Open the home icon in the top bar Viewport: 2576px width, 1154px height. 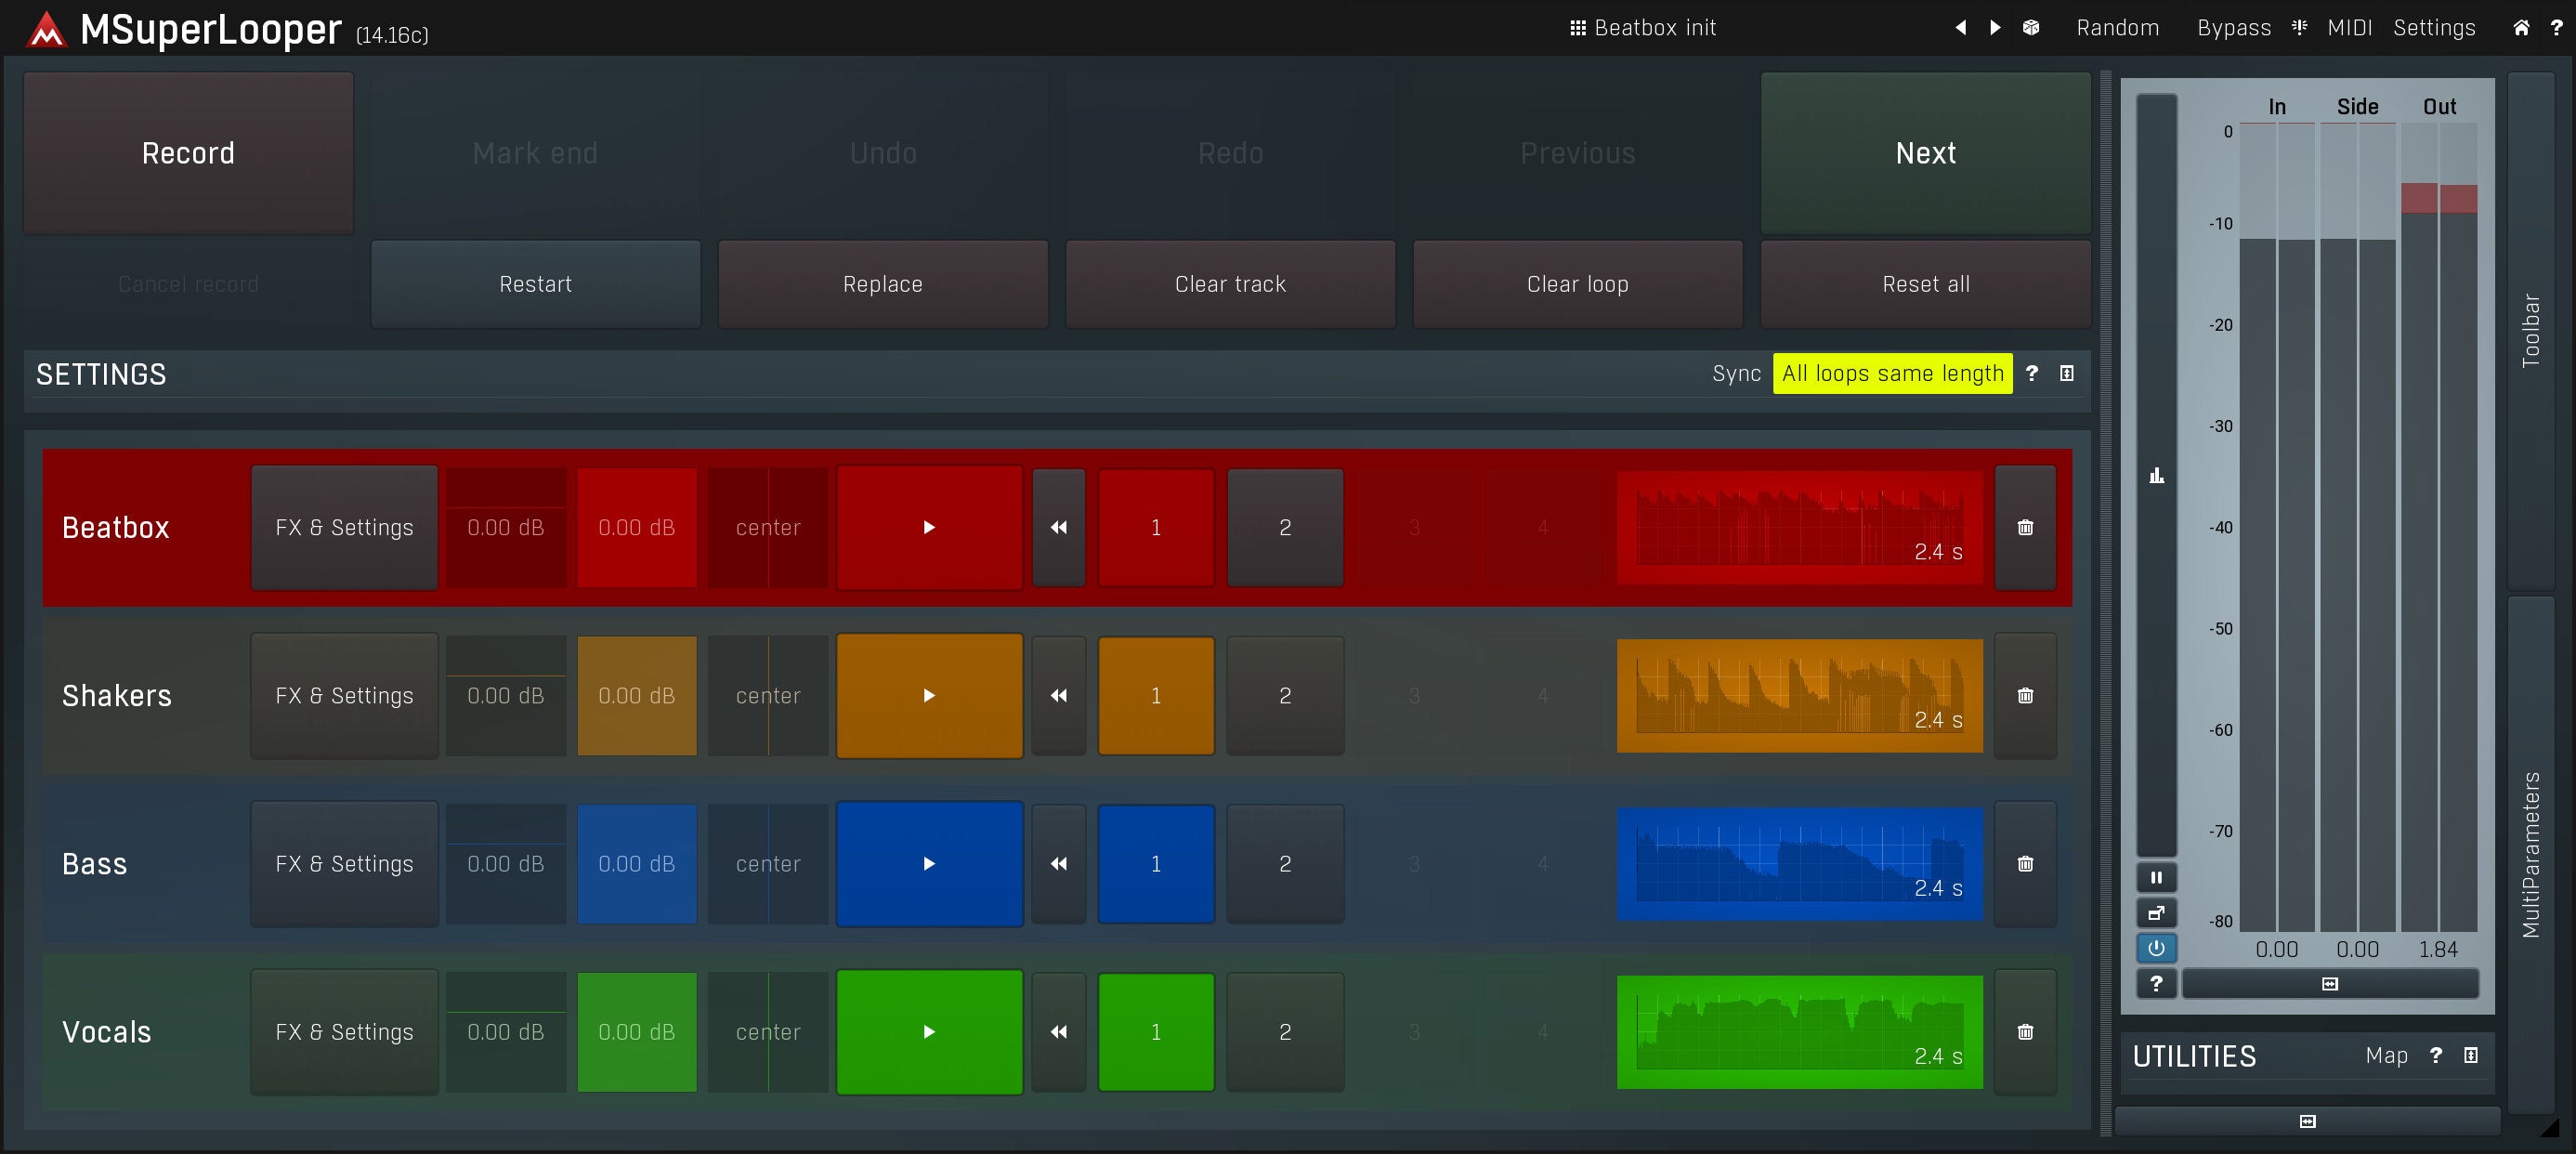click(x=2521, y=28)
